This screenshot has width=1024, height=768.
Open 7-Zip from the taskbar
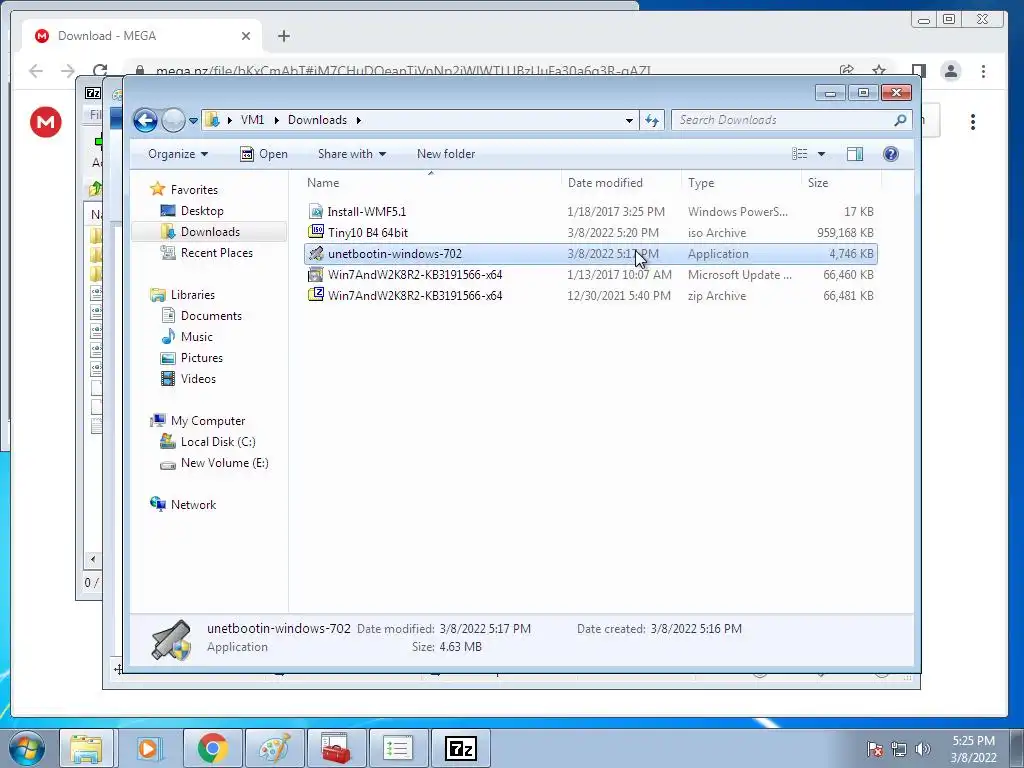click(x=460, y=748)
